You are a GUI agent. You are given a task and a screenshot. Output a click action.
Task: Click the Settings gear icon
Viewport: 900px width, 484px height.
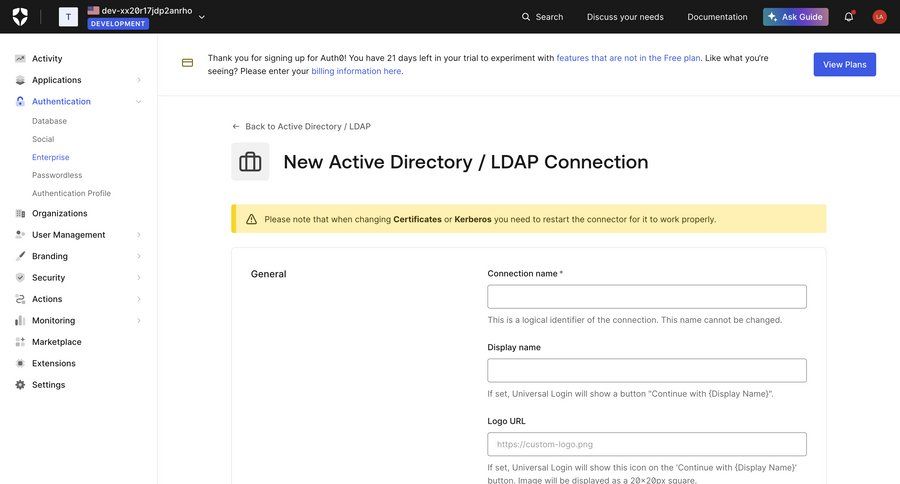pos(20,385)
